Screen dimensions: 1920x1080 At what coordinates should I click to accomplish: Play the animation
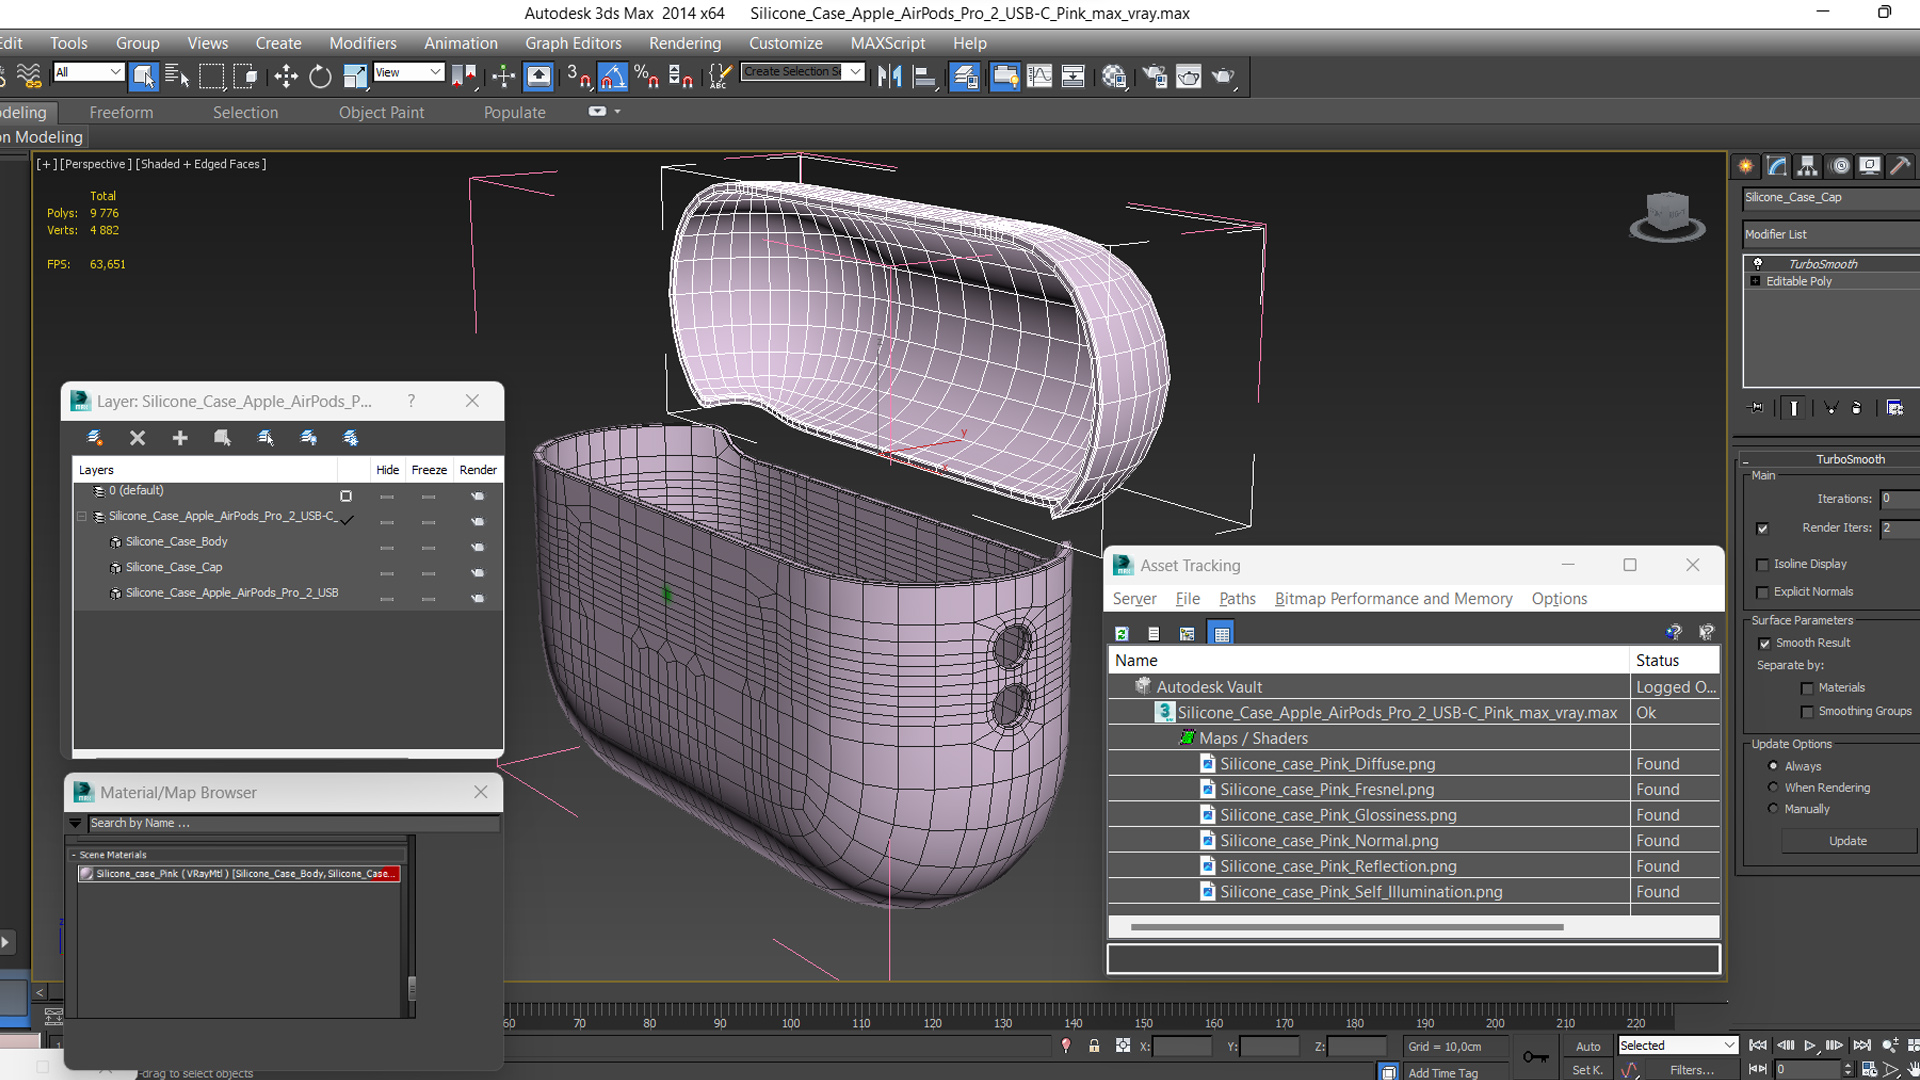click(1810, 1046)
